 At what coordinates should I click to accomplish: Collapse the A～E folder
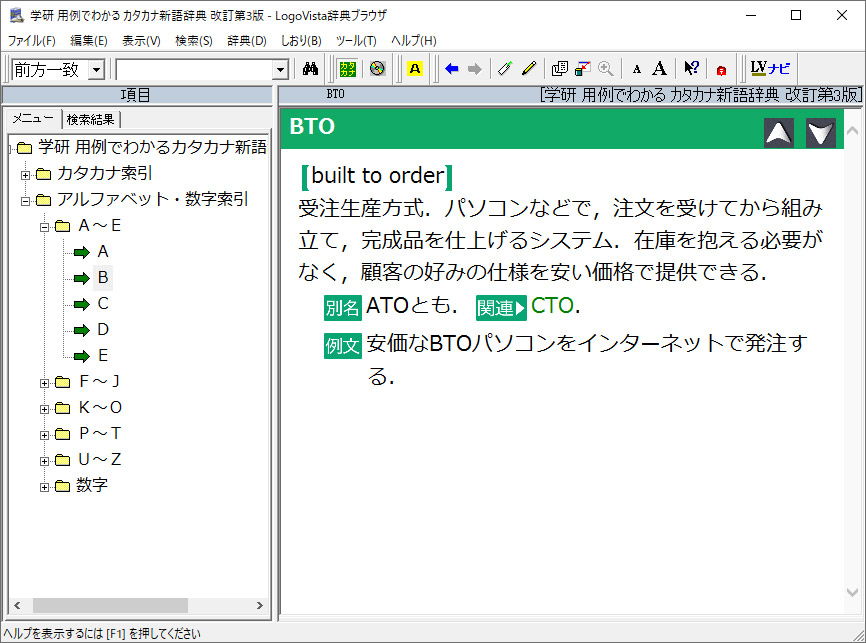tap(44, 227)
